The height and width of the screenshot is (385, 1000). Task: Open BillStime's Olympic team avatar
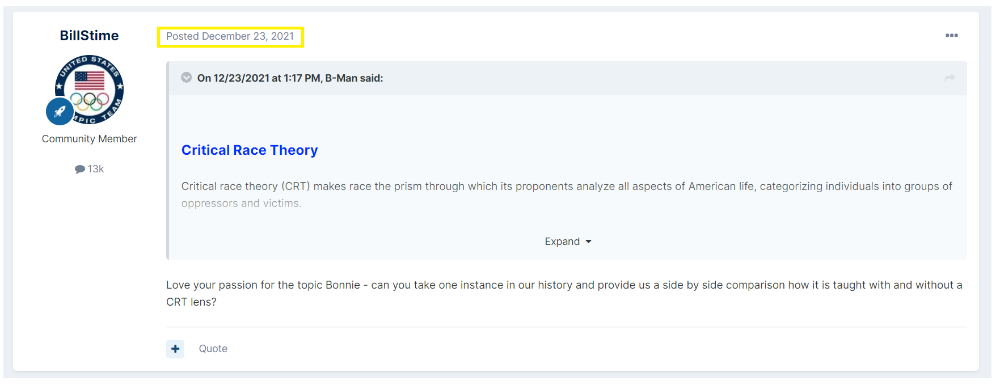click(89, 89)
